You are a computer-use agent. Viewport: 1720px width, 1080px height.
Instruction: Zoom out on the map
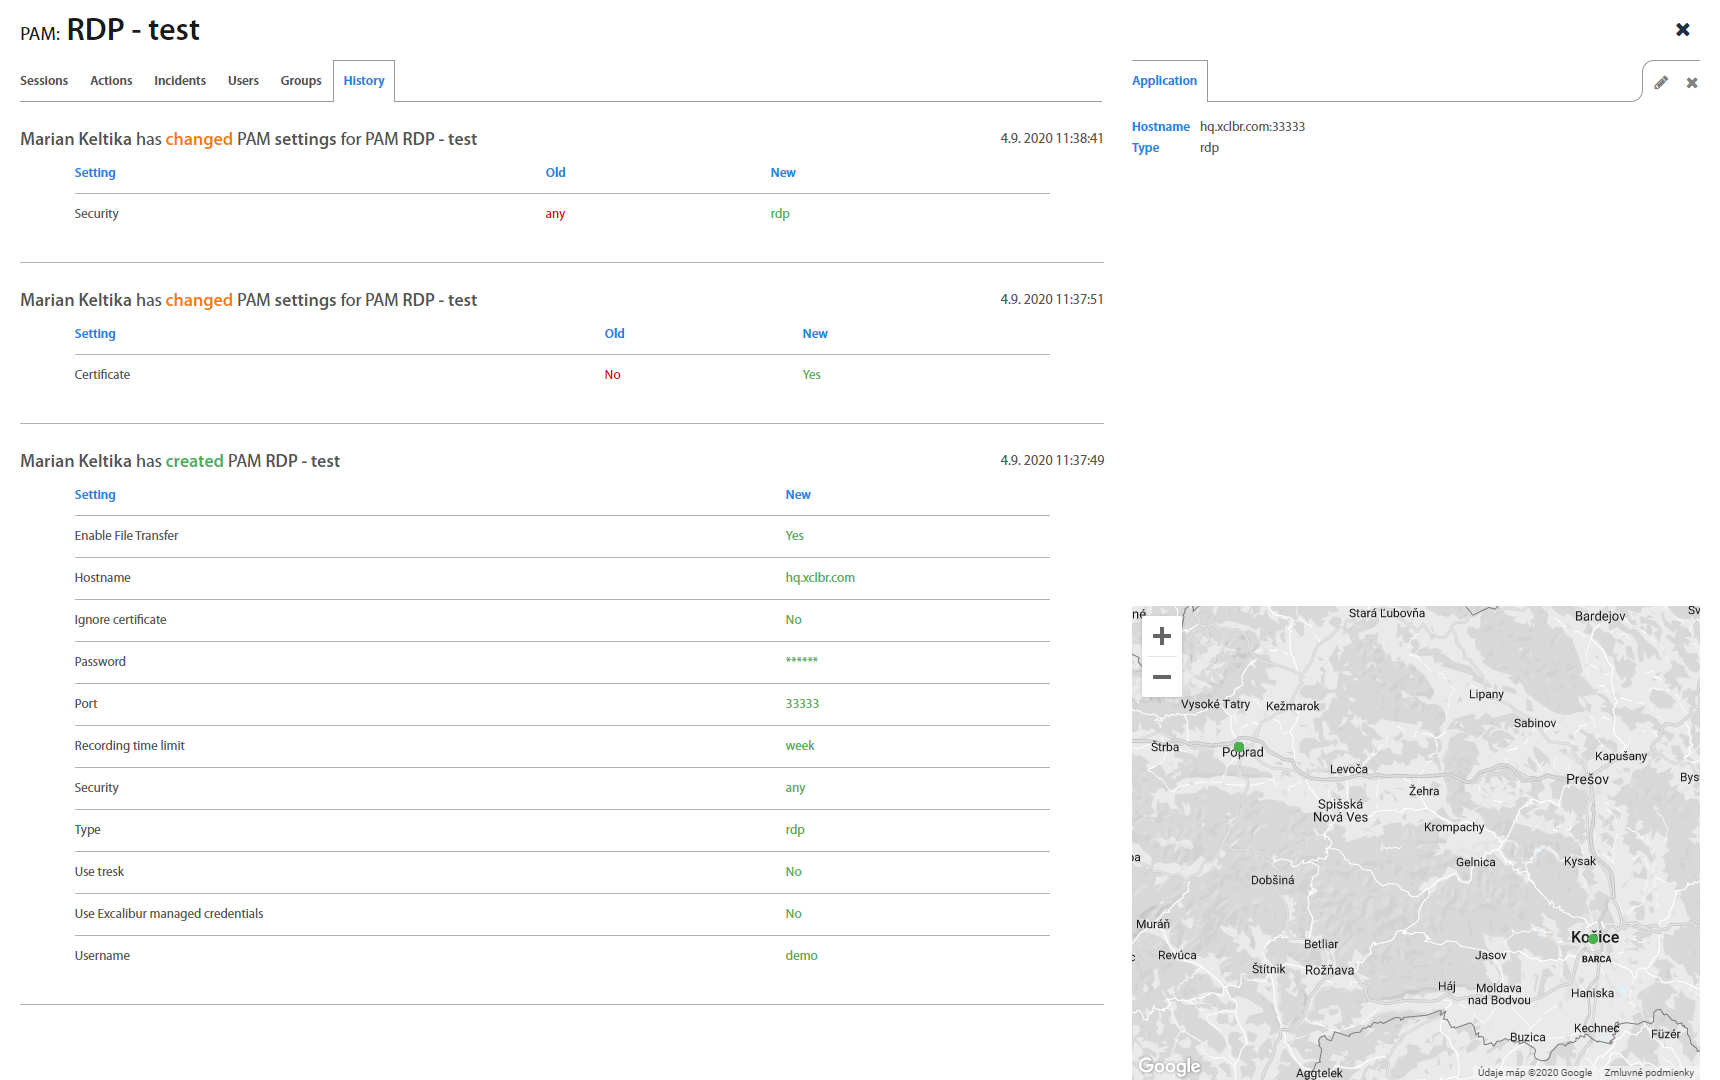[1161, 677]
